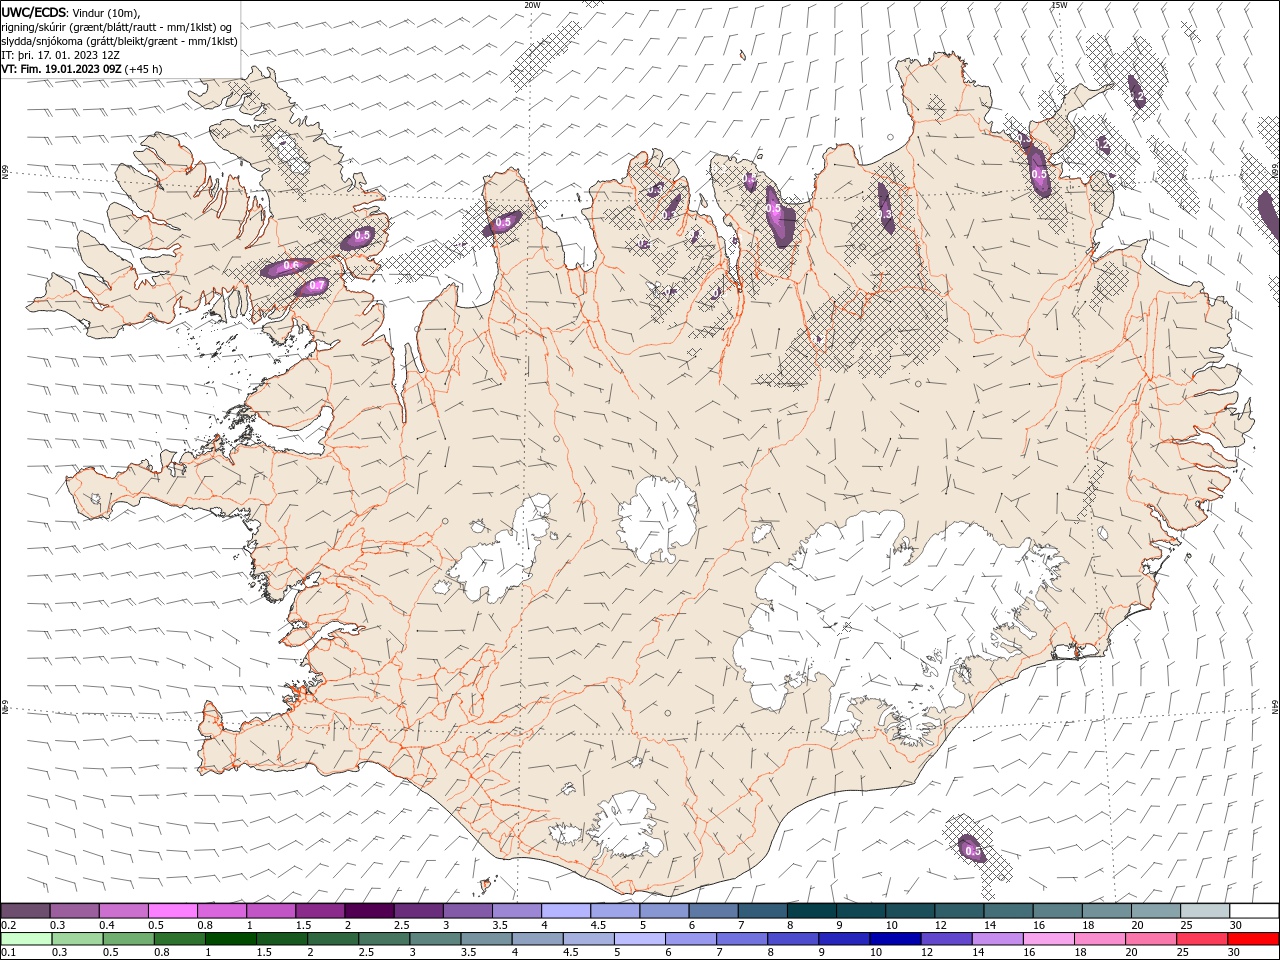Click the white 30 mm snow legend swatch
The image size is (1280, 960).
point(1254,911)
